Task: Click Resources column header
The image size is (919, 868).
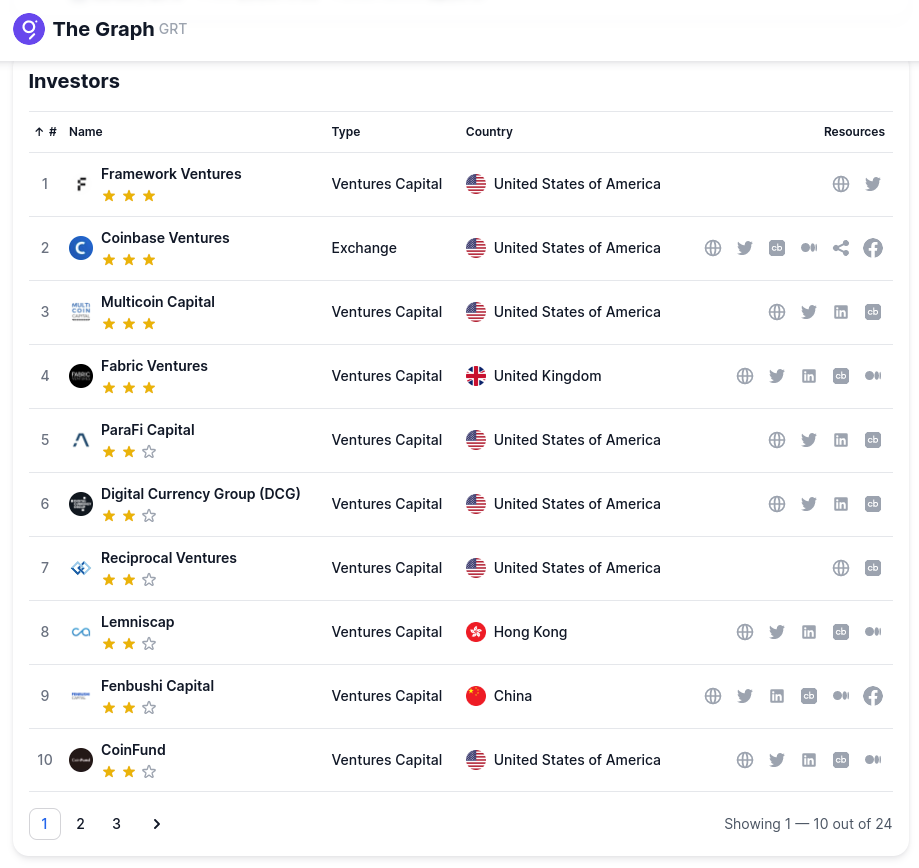Action: [x=854, y=132]
